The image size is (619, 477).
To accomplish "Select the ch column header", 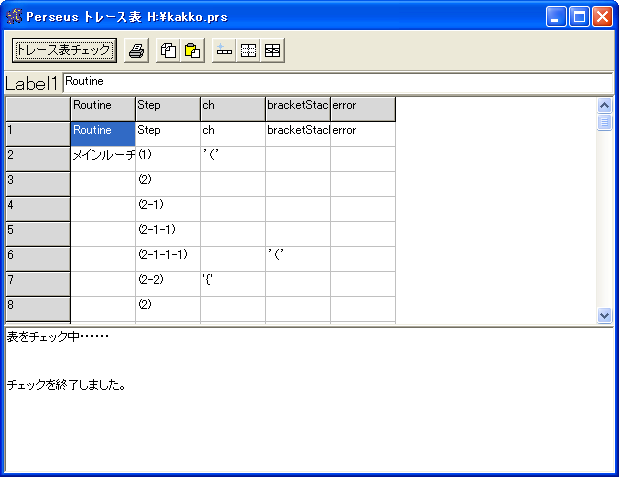I will [233, 106].
